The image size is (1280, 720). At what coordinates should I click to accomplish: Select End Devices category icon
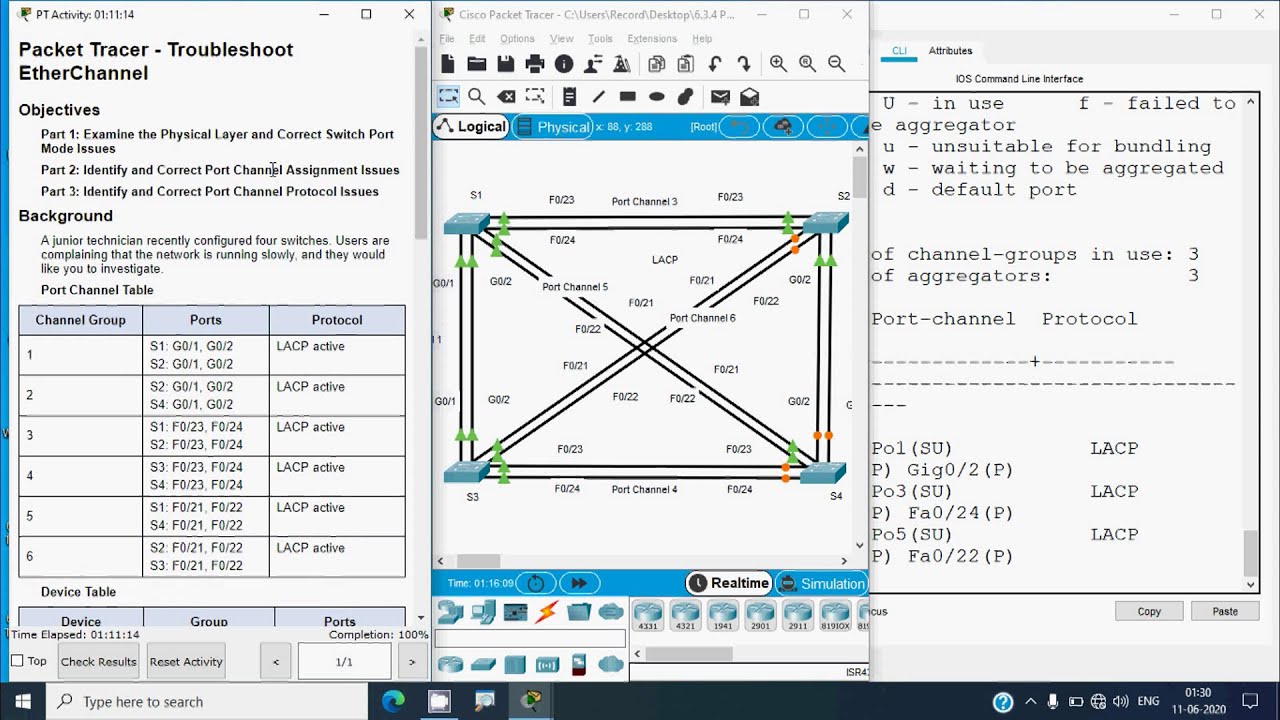point(484,612)
